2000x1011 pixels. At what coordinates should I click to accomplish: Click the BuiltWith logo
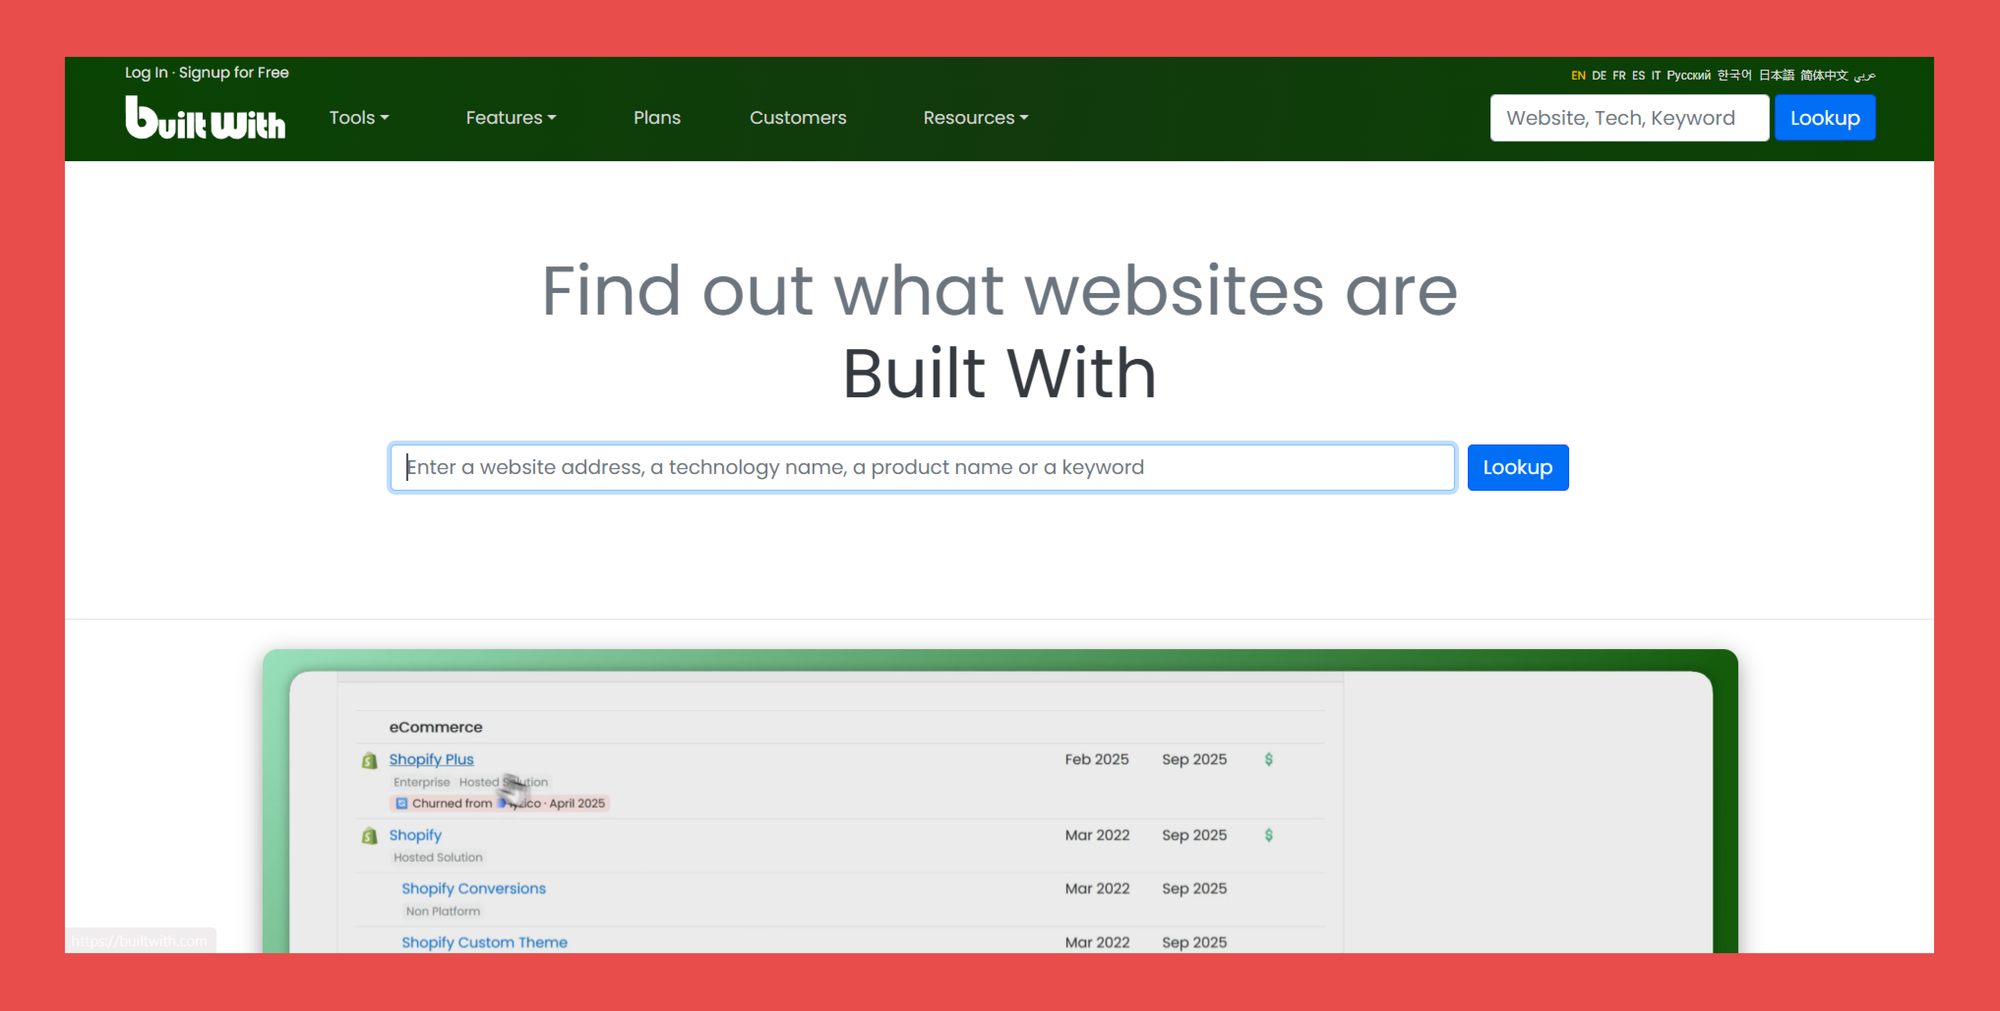pos(204,118)
